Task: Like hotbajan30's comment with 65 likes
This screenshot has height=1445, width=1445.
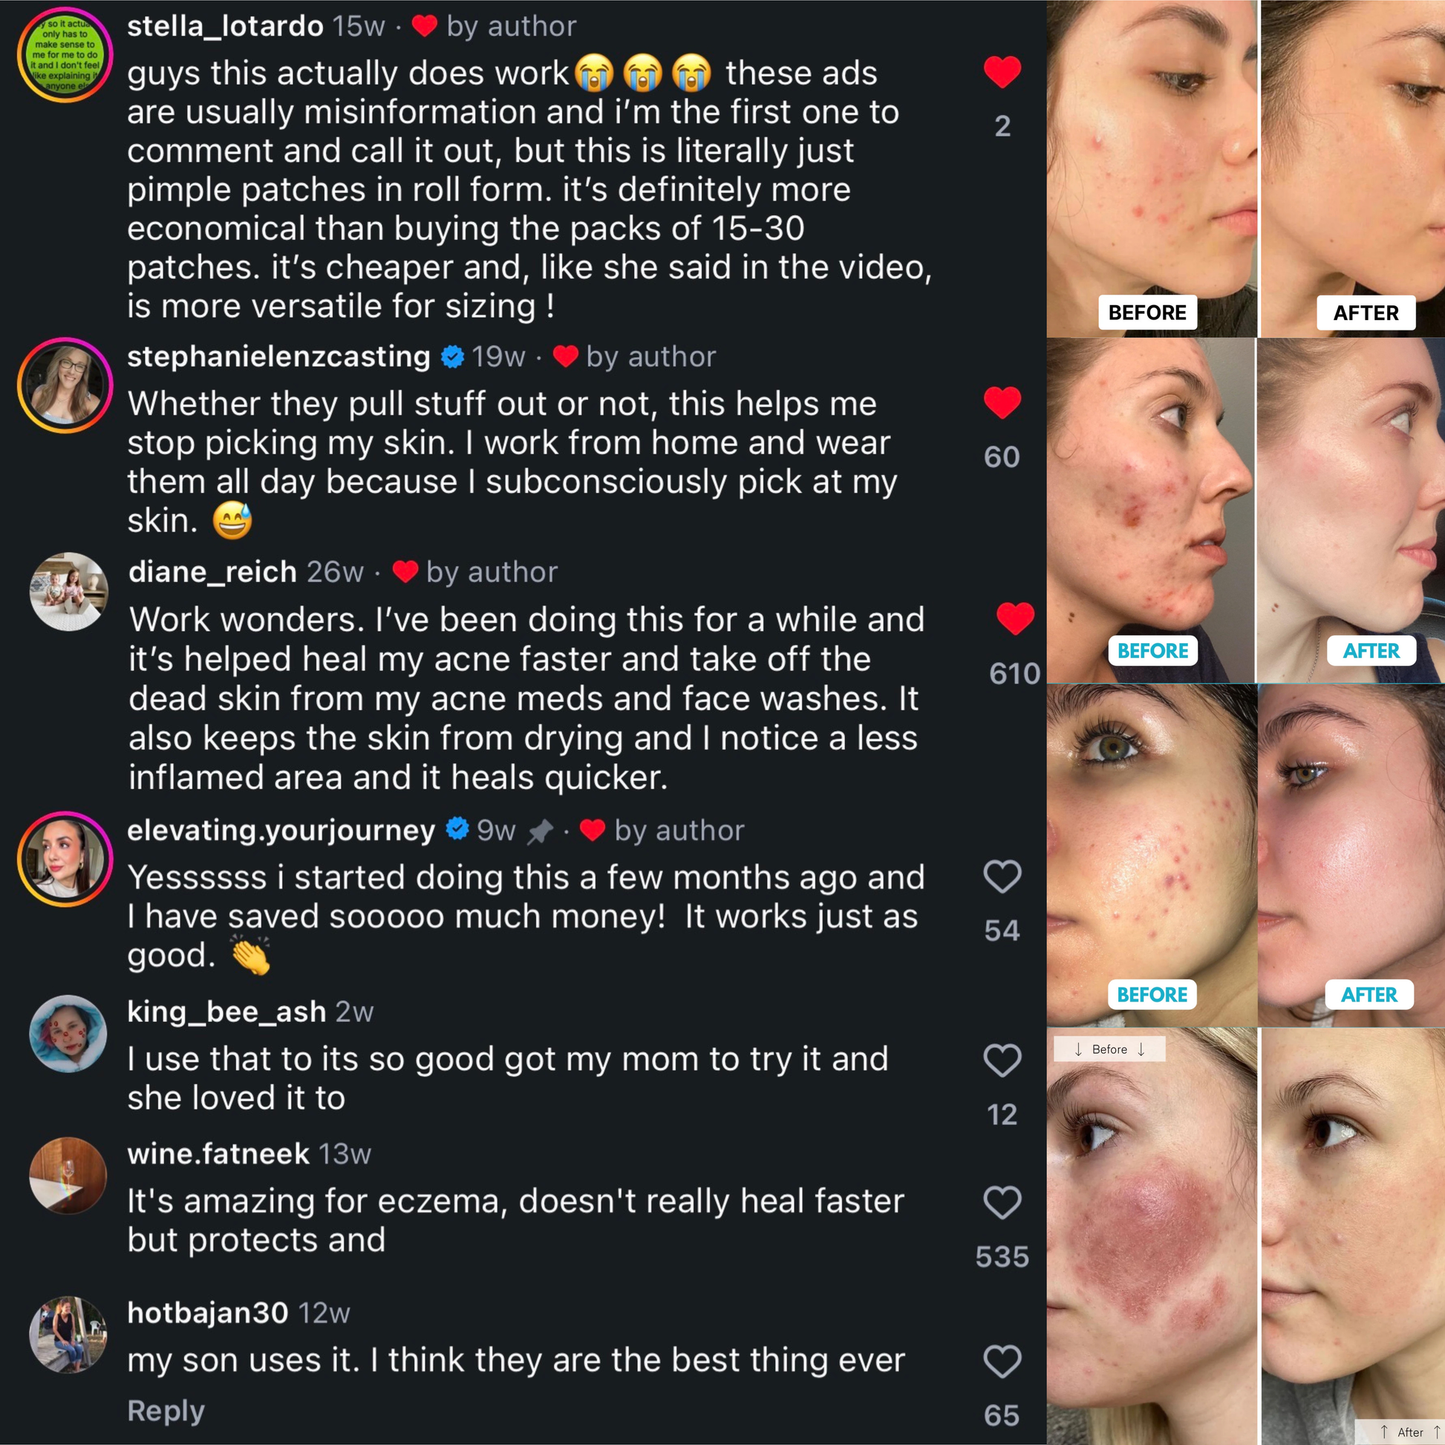Action: click(x=1002, y=1361)
